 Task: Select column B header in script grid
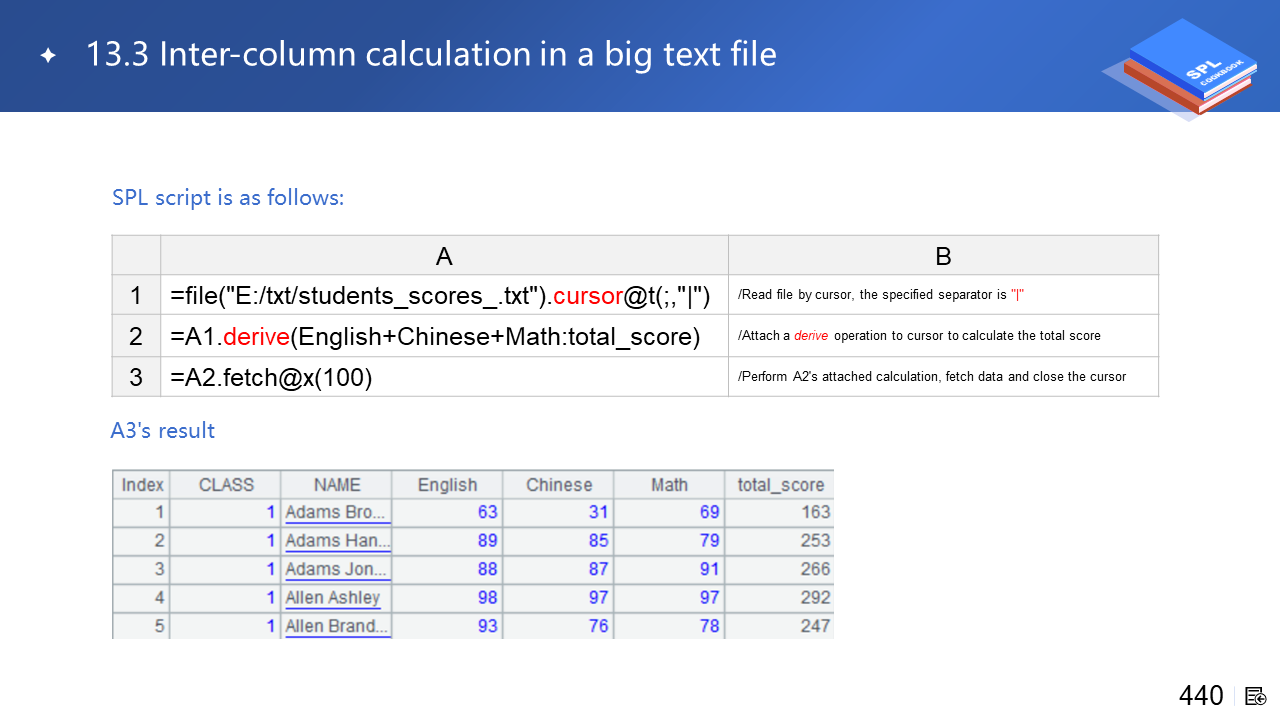coord(942,256)
